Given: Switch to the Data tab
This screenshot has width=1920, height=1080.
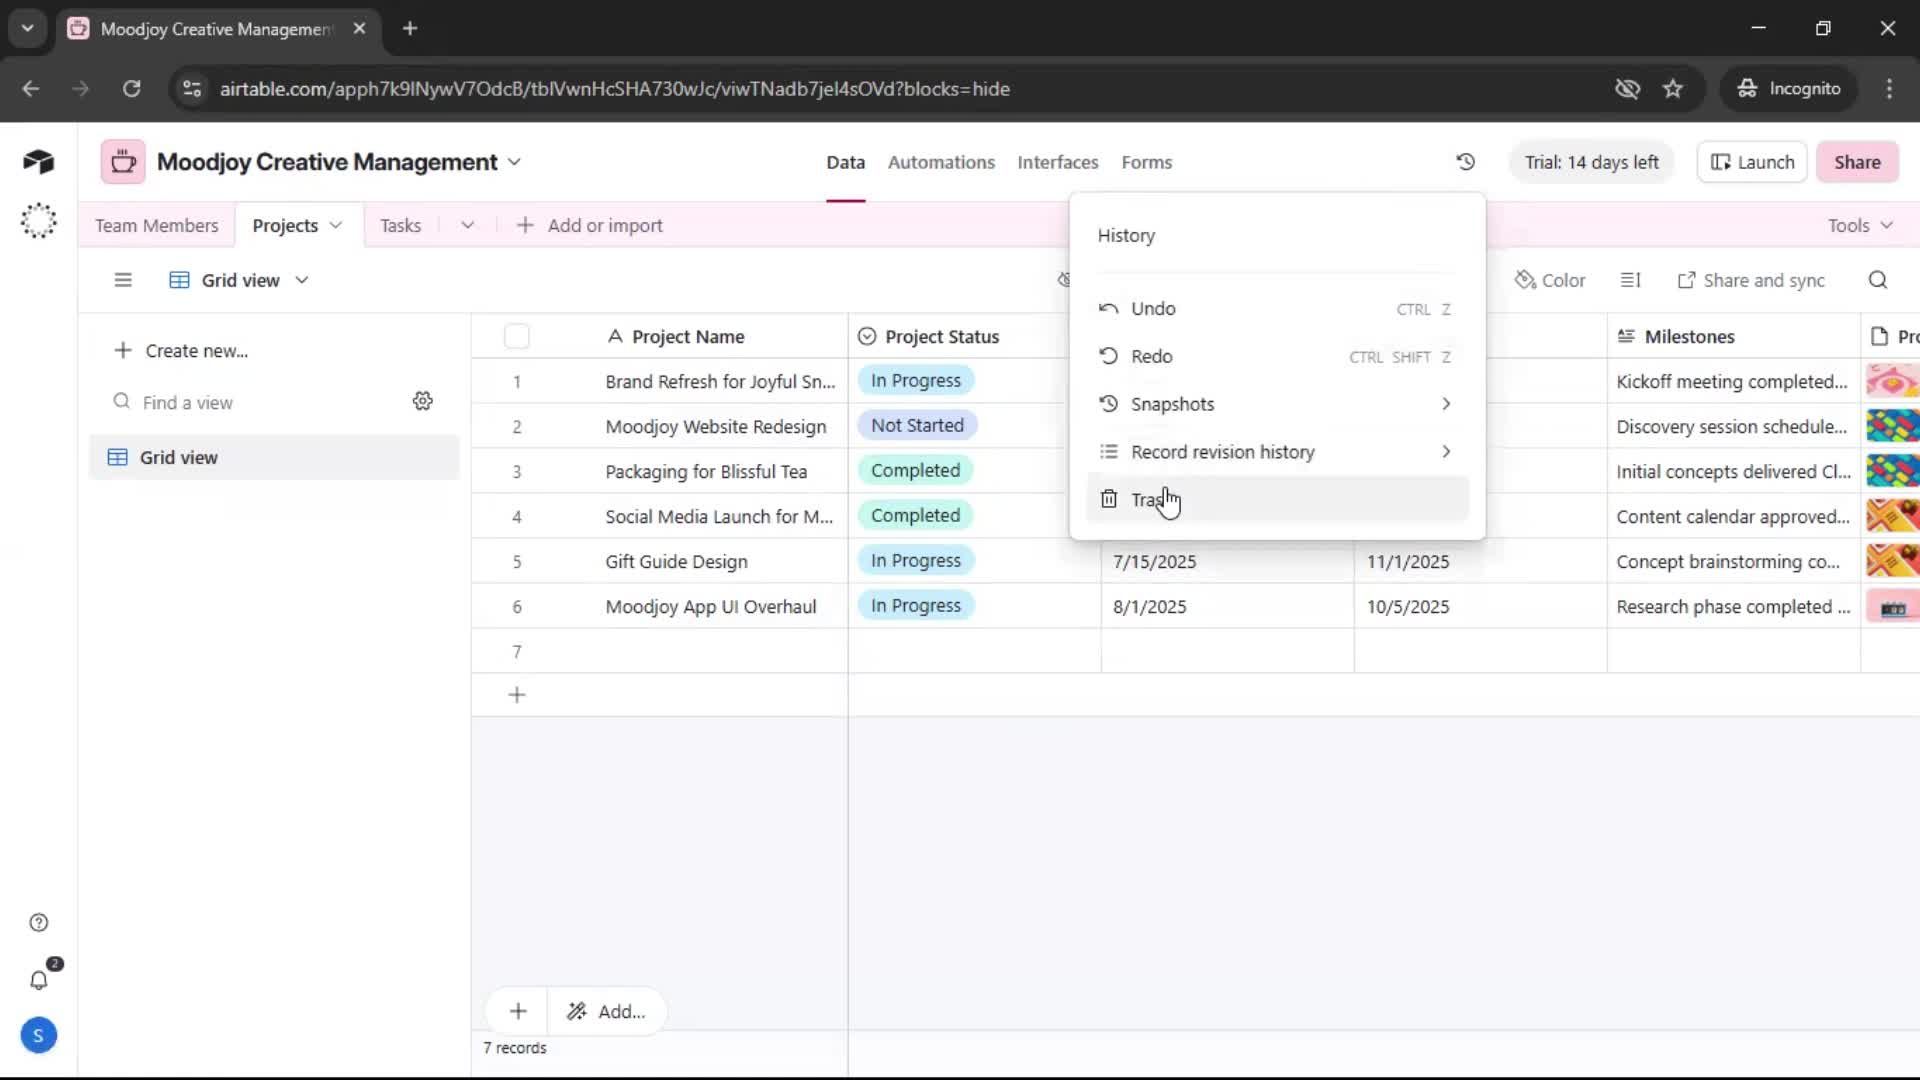Looking at the screenshot, I should [x=845, y=162].
